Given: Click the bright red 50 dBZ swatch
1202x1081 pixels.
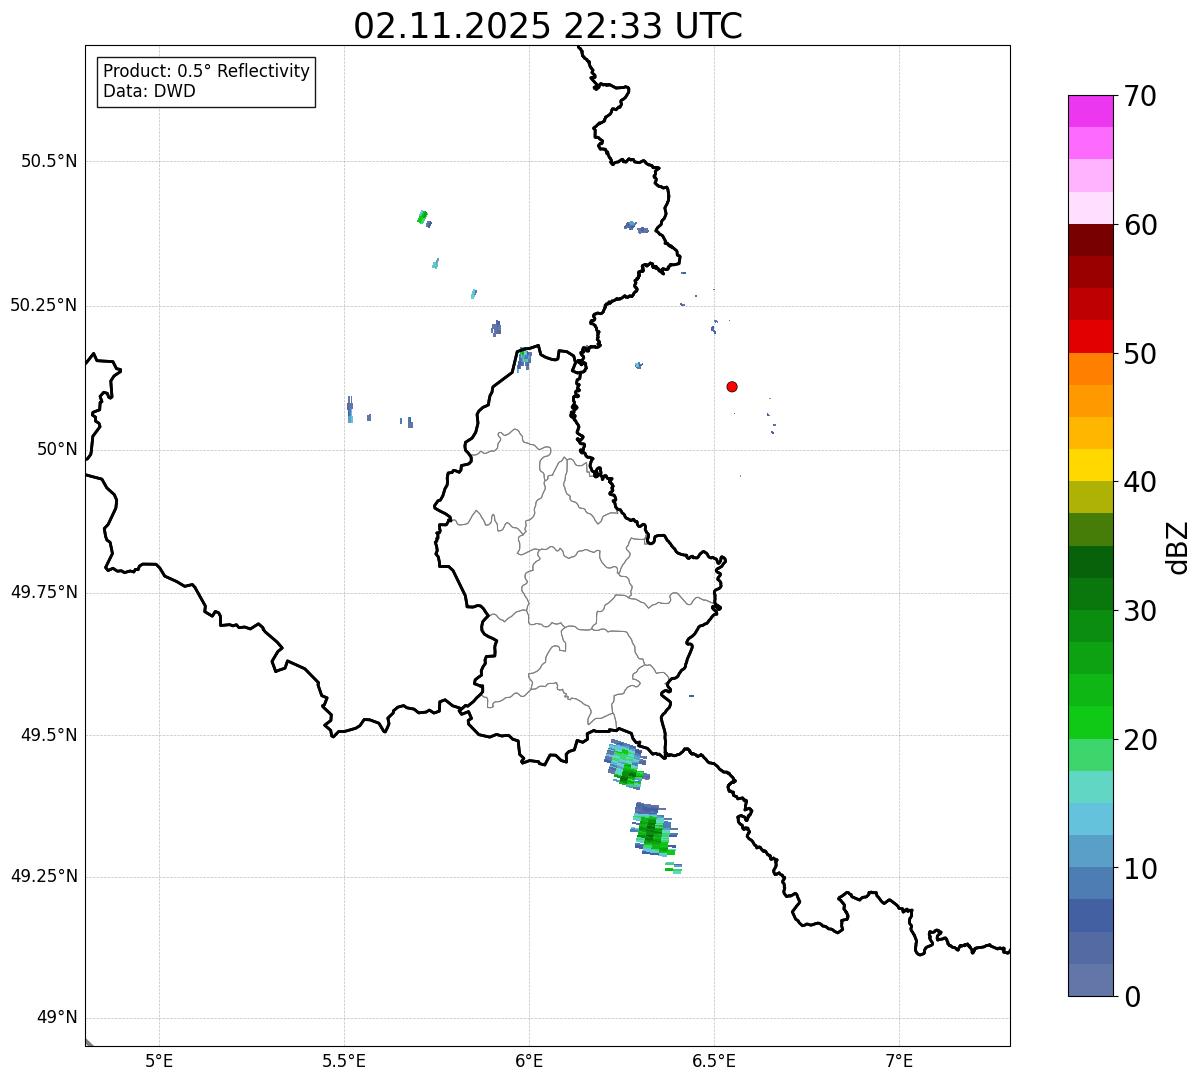Looking at the screenshot, I should coord(1091,337).
